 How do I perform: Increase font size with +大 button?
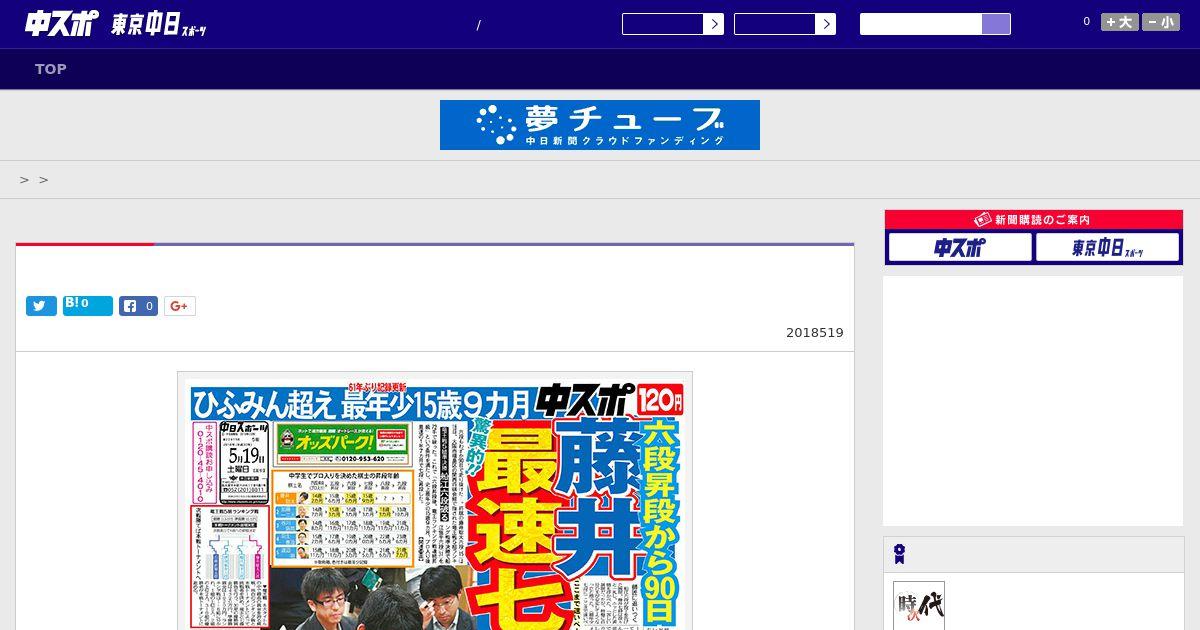click(1120, 22)
